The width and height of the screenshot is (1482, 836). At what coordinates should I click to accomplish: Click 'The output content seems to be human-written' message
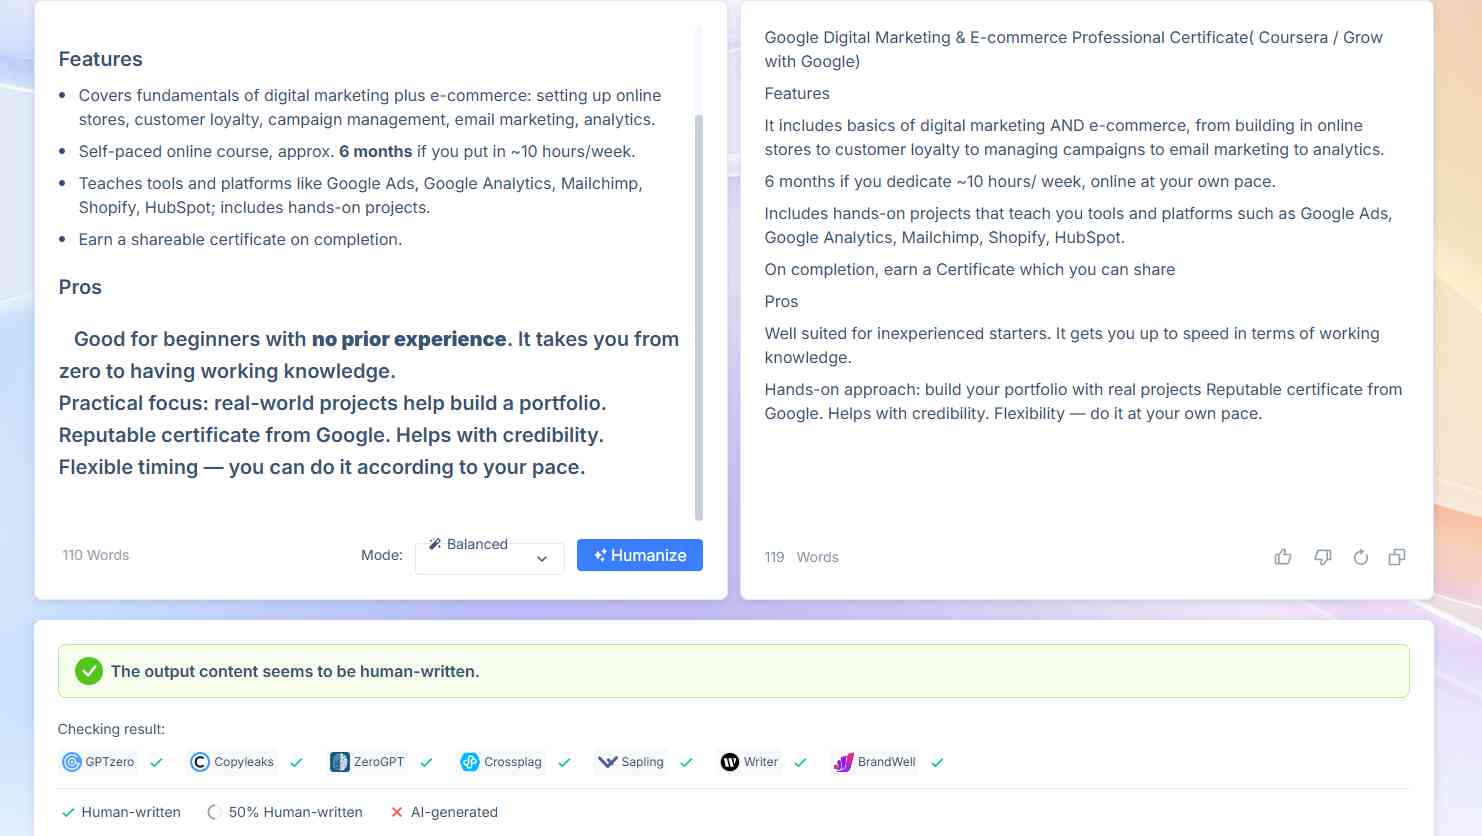click(x=295, y=671)
